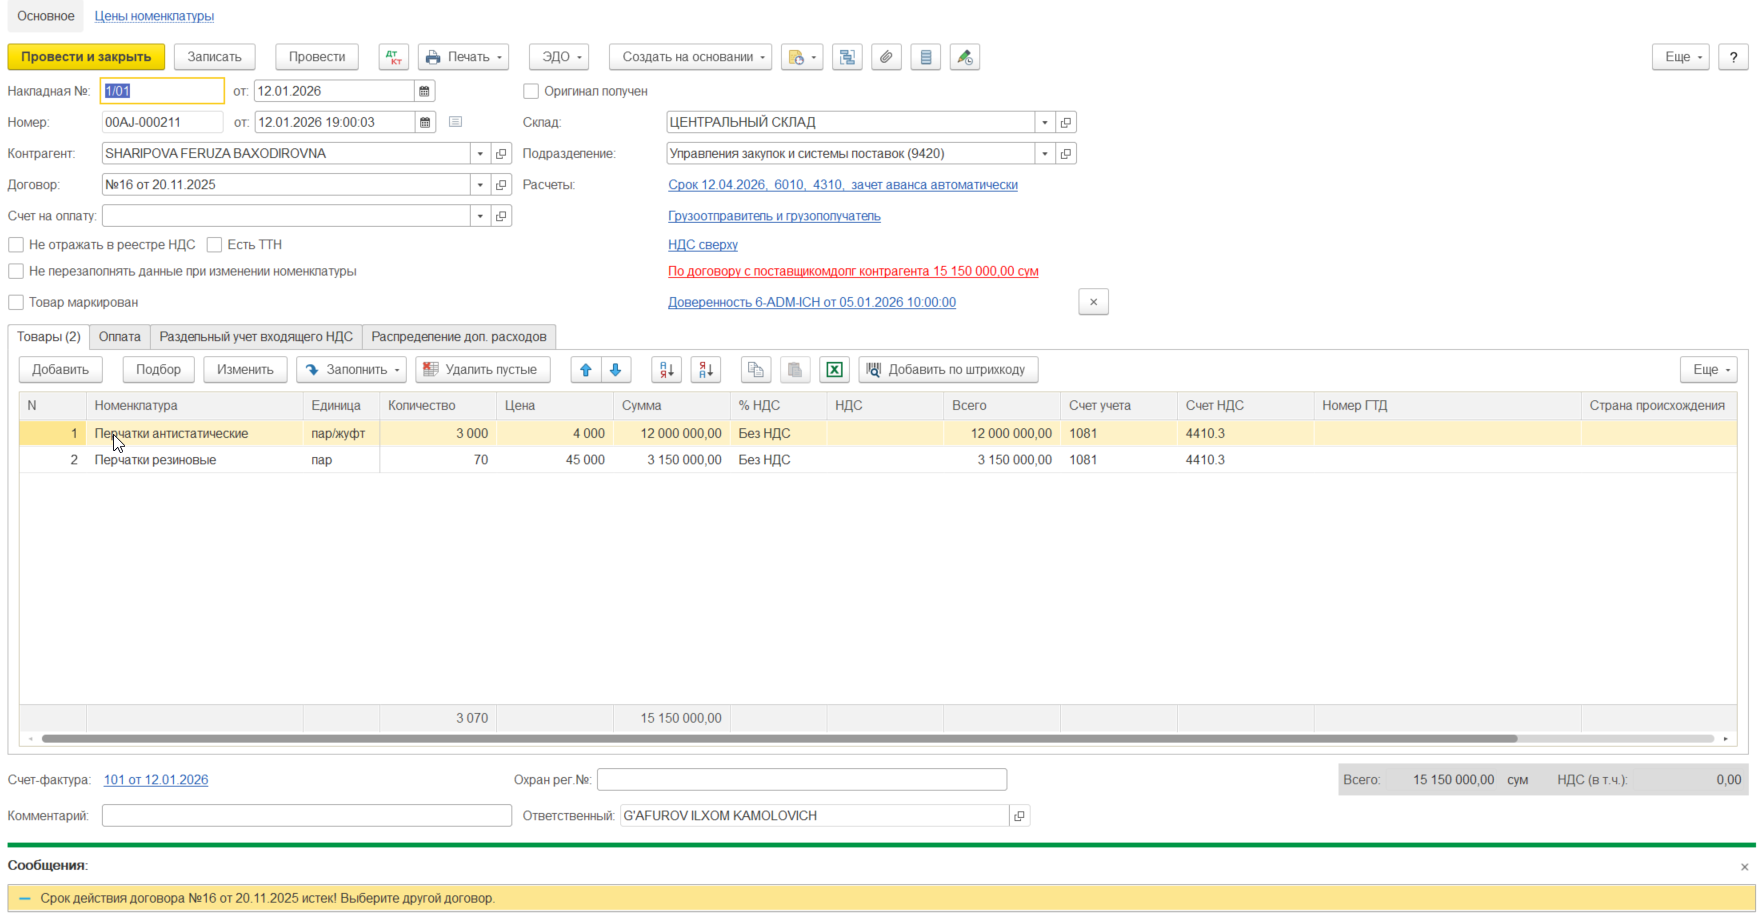The width and height of the screenshot is (1759, 921).
Task: Clear the Доверенность with the x button
Action: click(x=1093, y=302)
